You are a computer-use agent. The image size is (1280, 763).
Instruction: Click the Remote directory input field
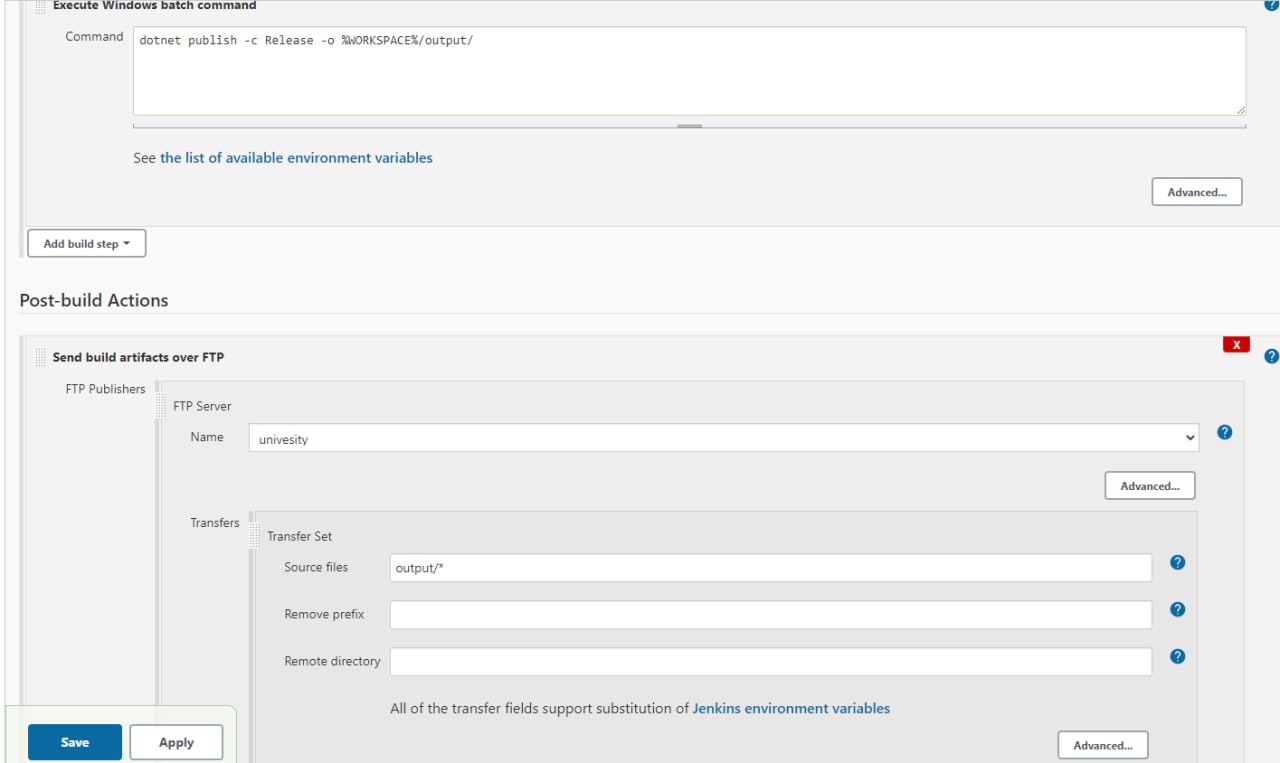[x=771, y=662]
